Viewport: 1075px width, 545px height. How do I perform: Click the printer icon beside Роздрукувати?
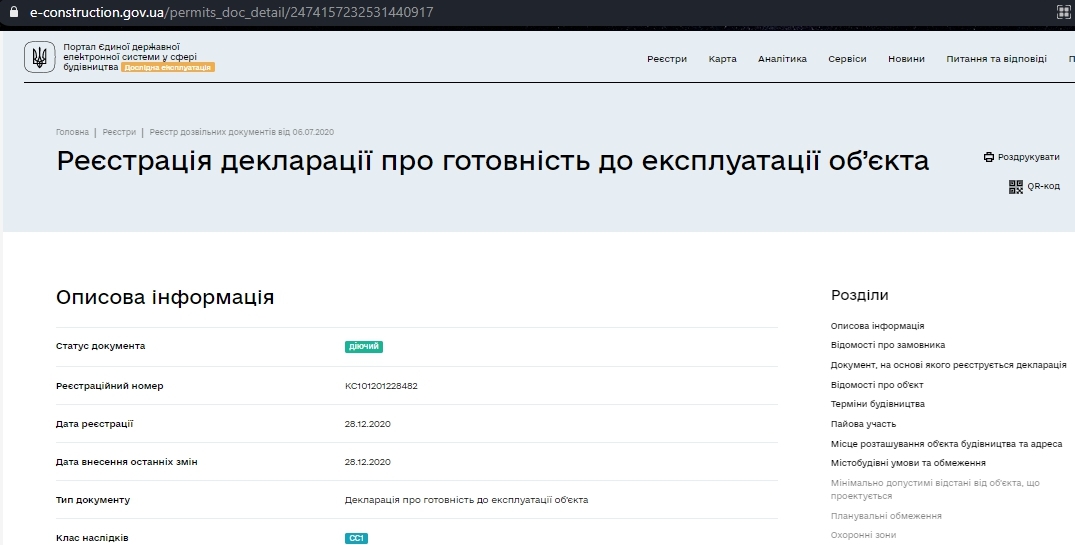click(x=989, y=157)
